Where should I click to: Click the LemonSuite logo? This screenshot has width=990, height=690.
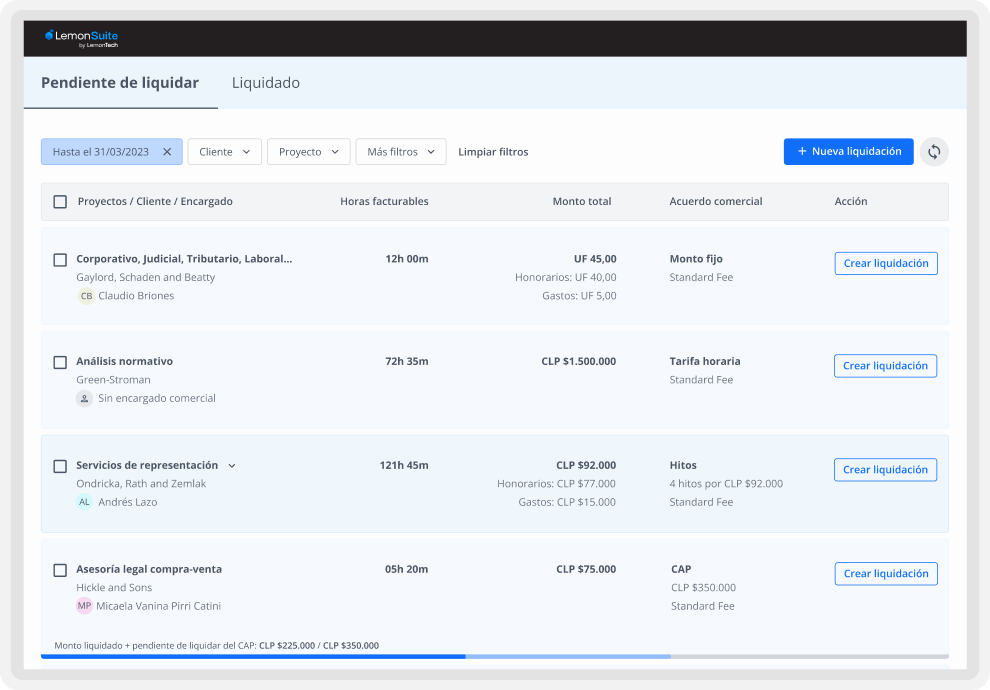click(x=81, y=38)
